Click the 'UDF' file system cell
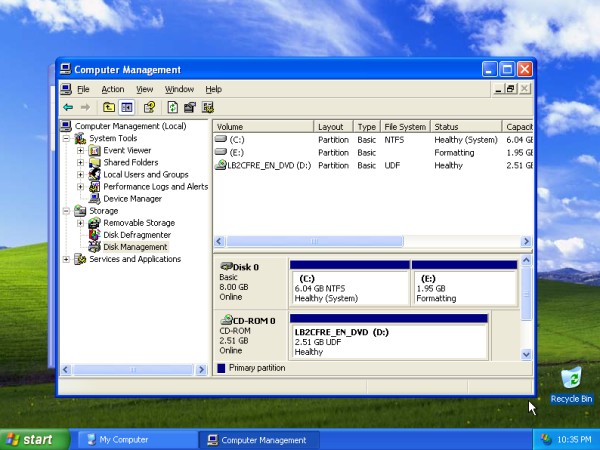600x450 pixels. (x=392, y=165)
